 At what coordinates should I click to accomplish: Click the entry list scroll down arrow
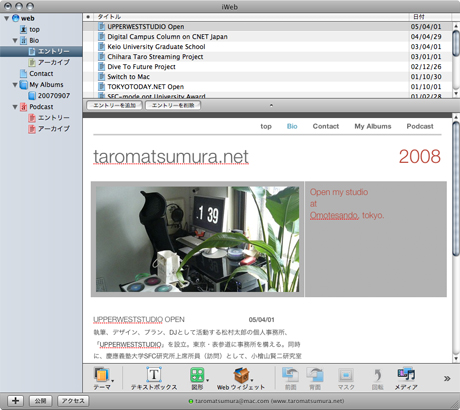(456, 94)
